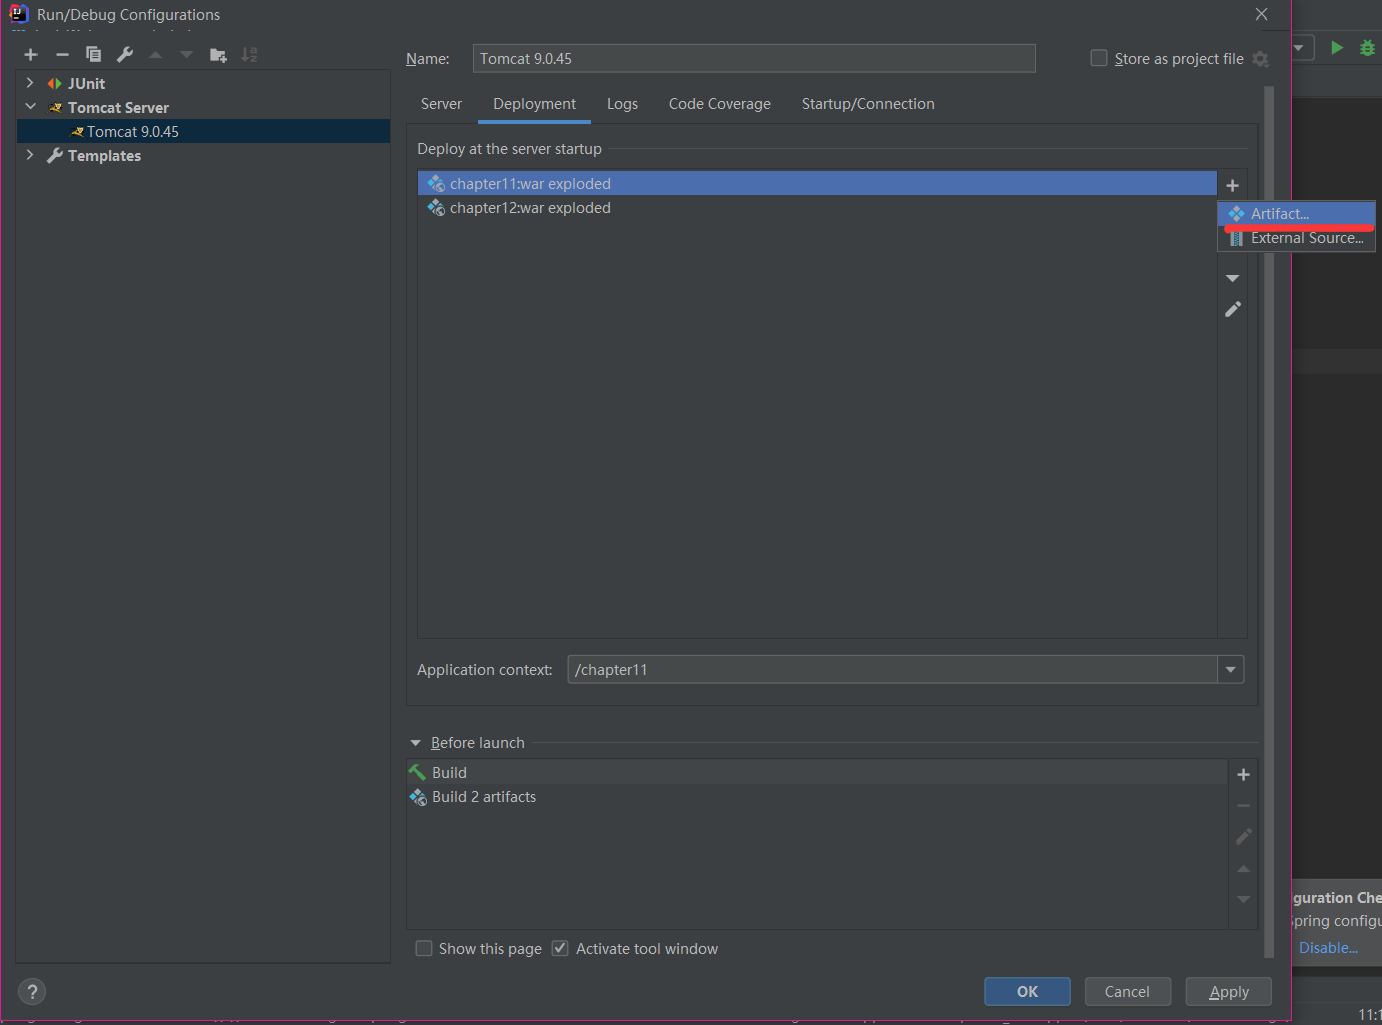This screenshot has height=1025, width=1382.
Task: Close the Run/Debug Configurations dialog
Action: [1261, 14]
